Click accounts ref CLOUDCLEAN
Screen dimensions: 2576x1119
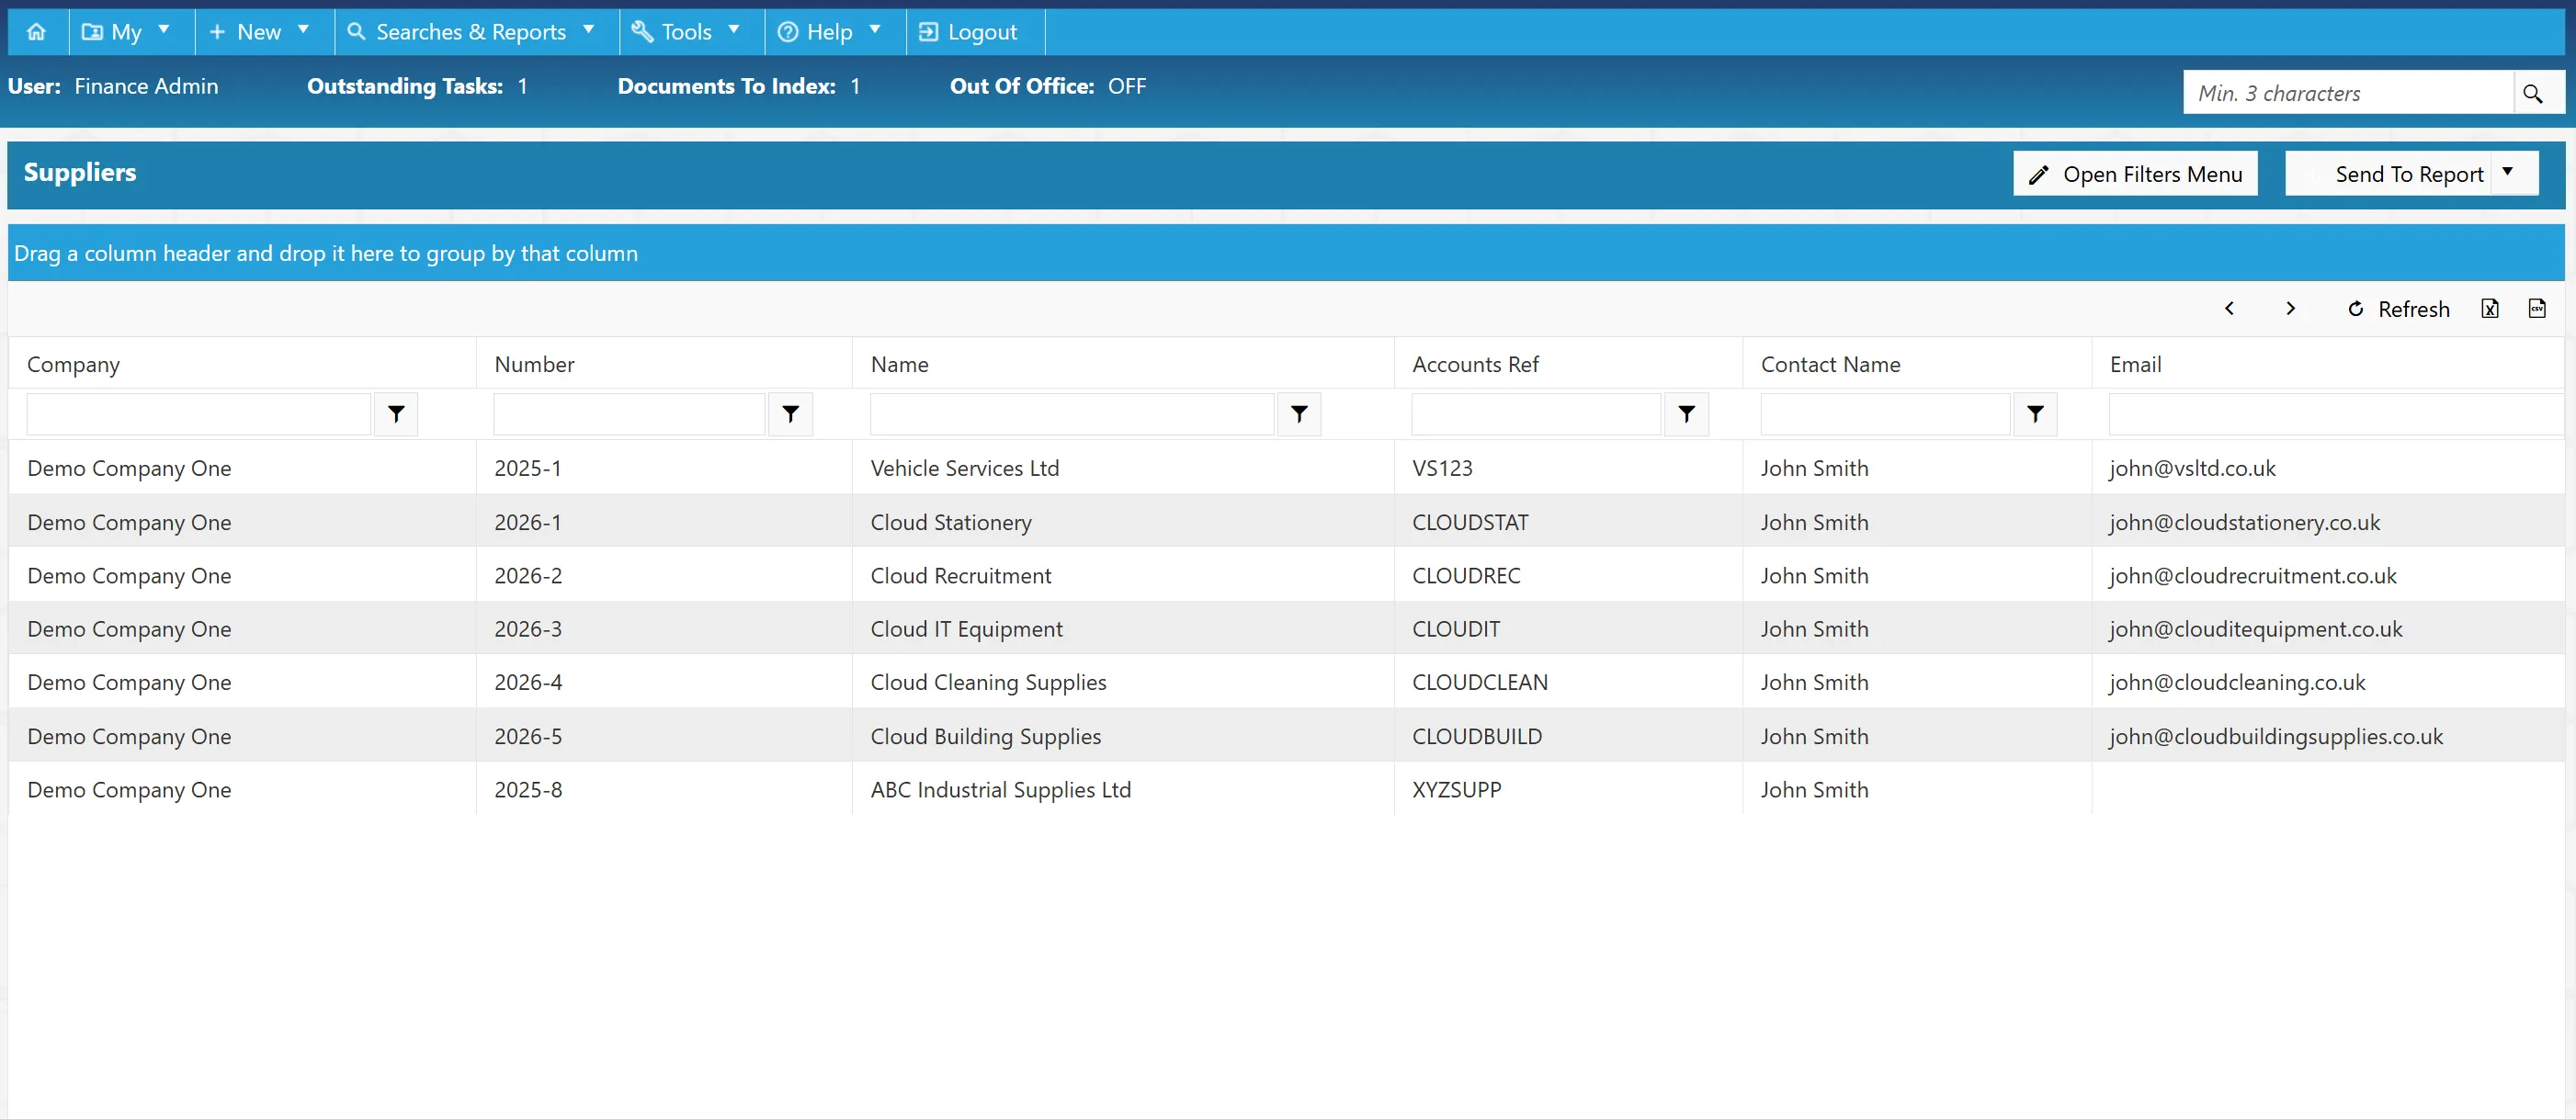(x=1480, y=682)
